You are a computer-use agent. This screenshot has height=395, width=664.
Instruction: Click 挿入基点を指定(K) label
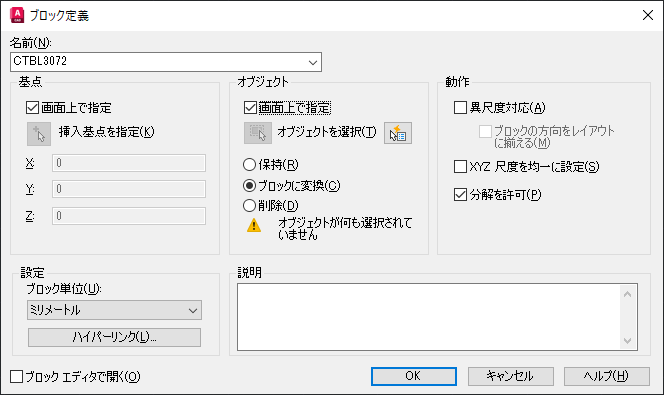[x=106, y=132]
